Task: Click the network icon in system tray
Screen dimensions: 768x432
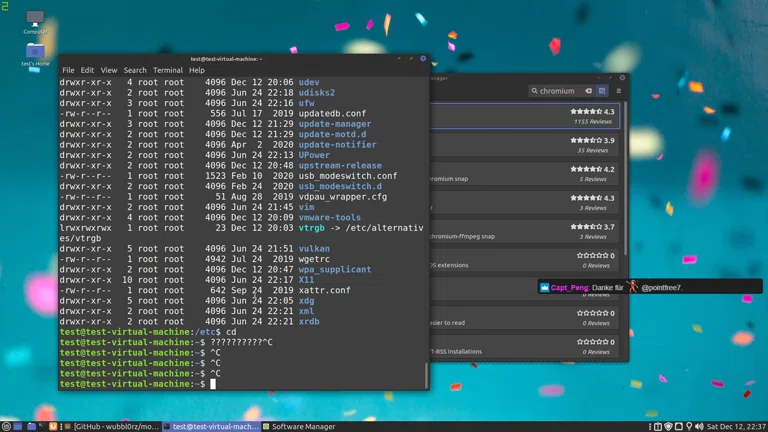Action: [x=678, y=427]
